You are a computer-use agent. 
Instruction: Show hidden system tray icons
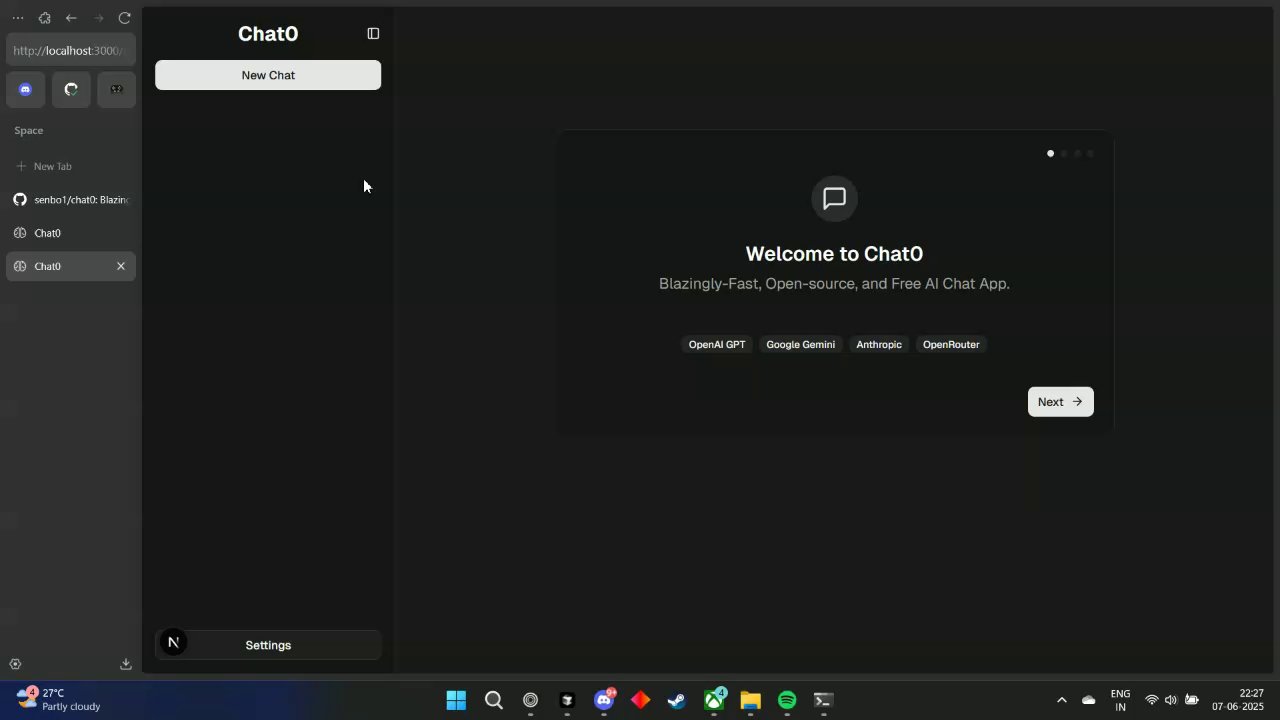click(x=1061, y=700)
